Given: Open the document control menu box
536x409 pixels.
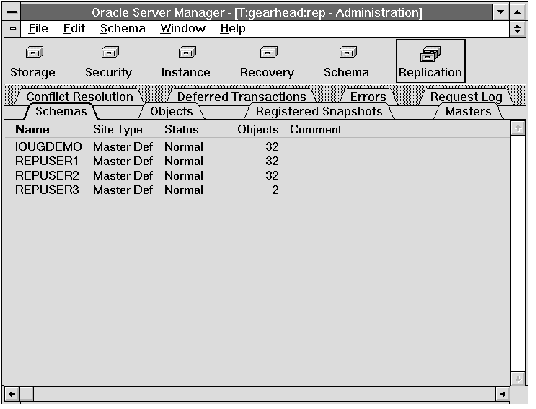Looking at the screenshot, I should coord(13,29).
